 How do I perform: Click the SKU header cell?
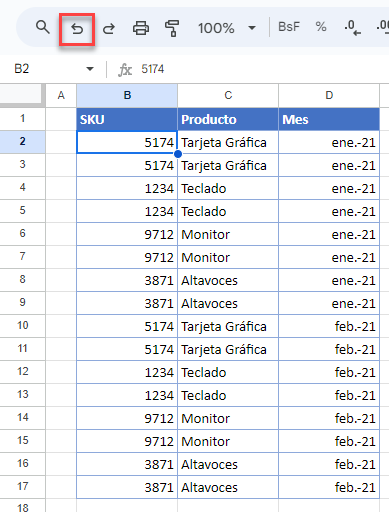coord(127,119)
